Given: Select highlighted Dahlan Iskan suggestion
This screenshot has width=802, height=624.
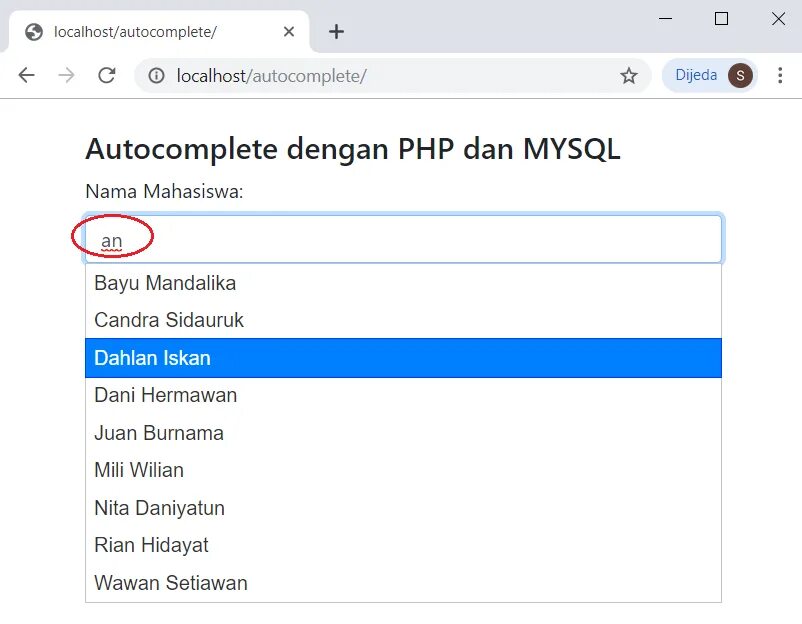Looking at the screenshot, I should (403, 358).
